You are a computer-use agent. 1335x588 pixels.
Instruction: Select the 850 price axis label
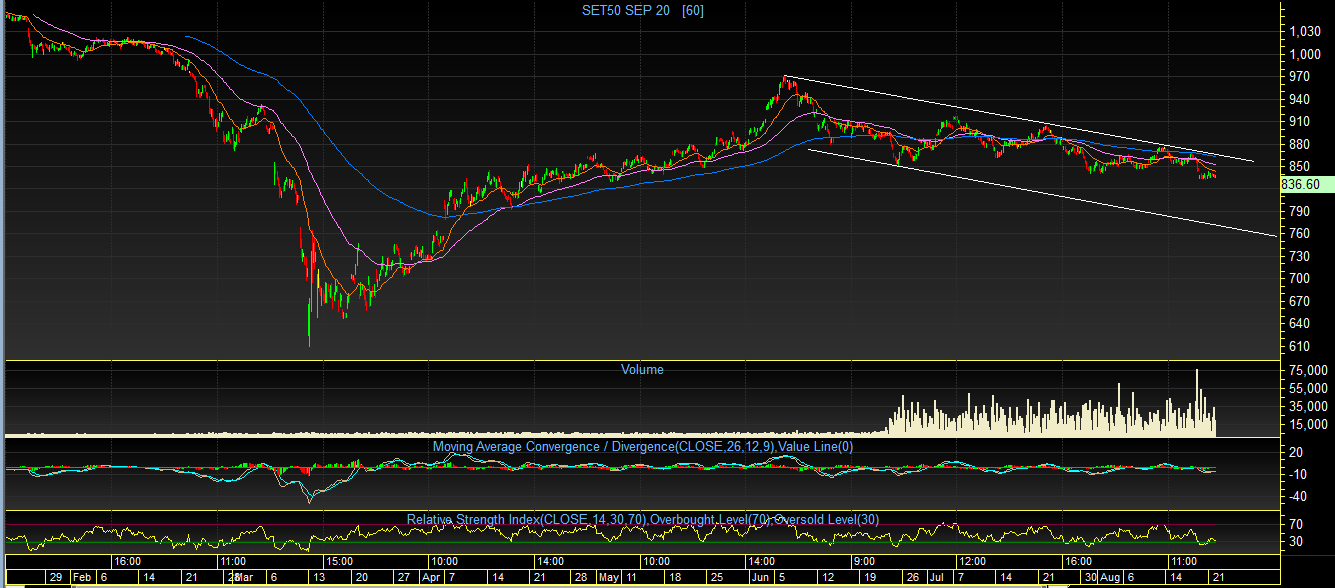1298,167
